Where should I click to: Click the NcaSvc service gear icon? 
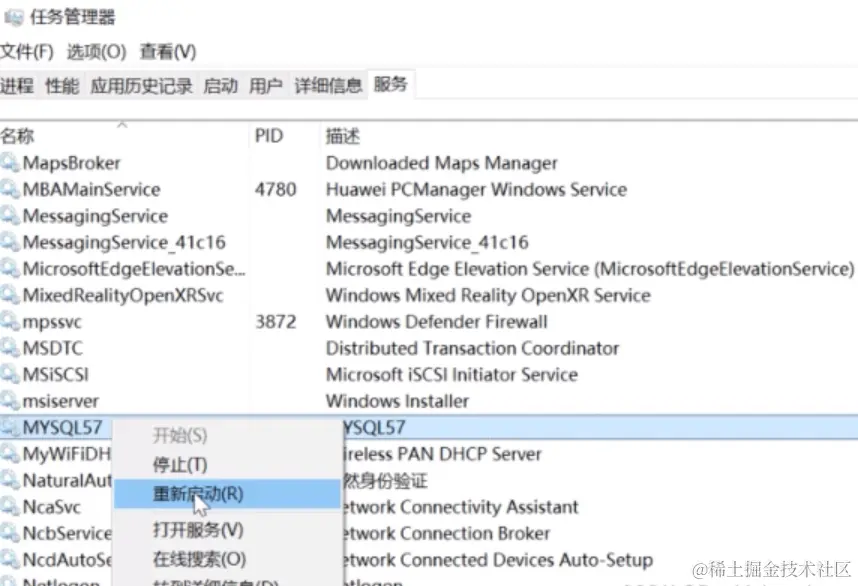10,507
